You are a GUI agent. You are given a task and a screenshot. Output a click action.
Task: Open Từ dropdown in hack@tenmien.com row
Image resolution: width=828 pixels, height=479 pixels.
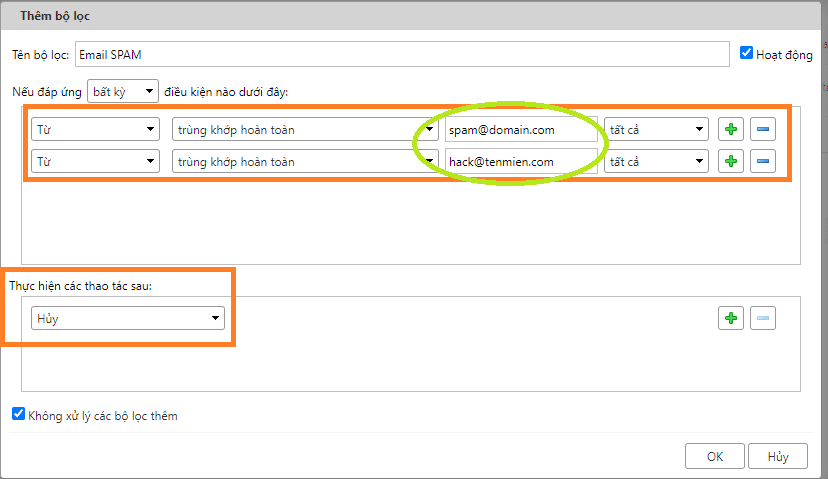point(95,161)
